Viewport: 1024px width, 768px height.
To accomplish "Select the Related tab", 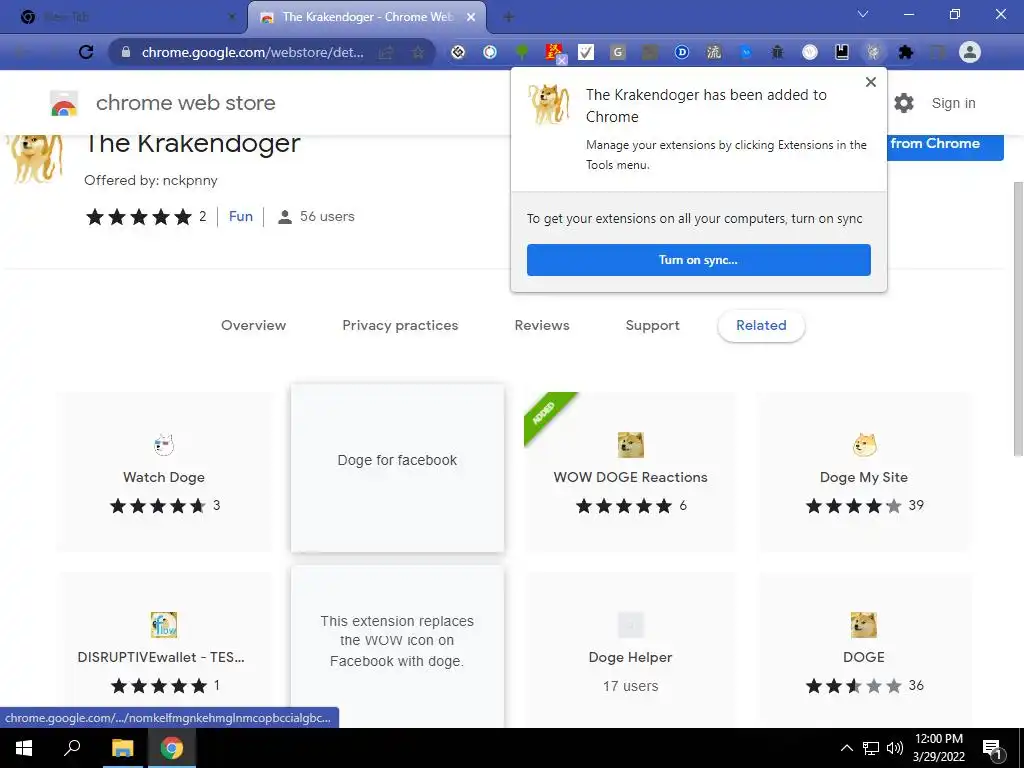I will click(x=761, y=325).
